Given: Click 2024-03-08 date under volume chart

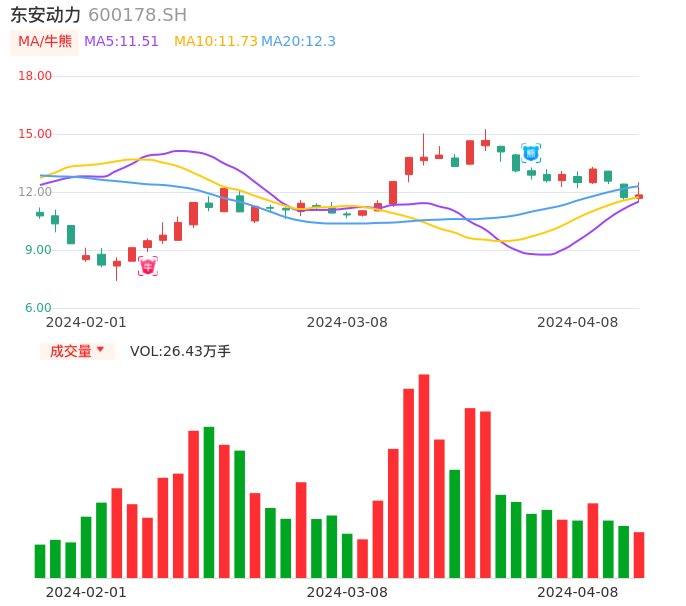Looking at the screenshot, I should click(x=347, y=592).
